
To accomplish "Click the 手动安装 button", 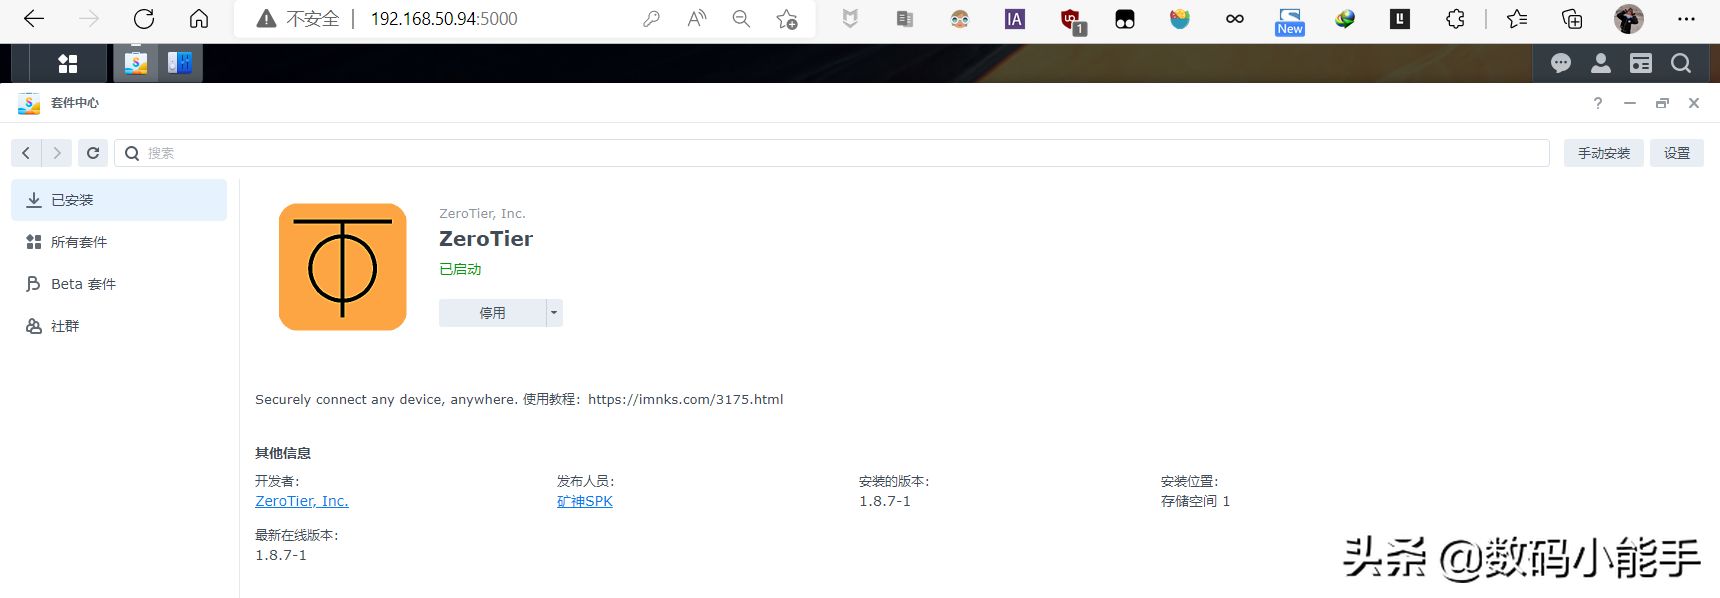I will coord(1604,153).
